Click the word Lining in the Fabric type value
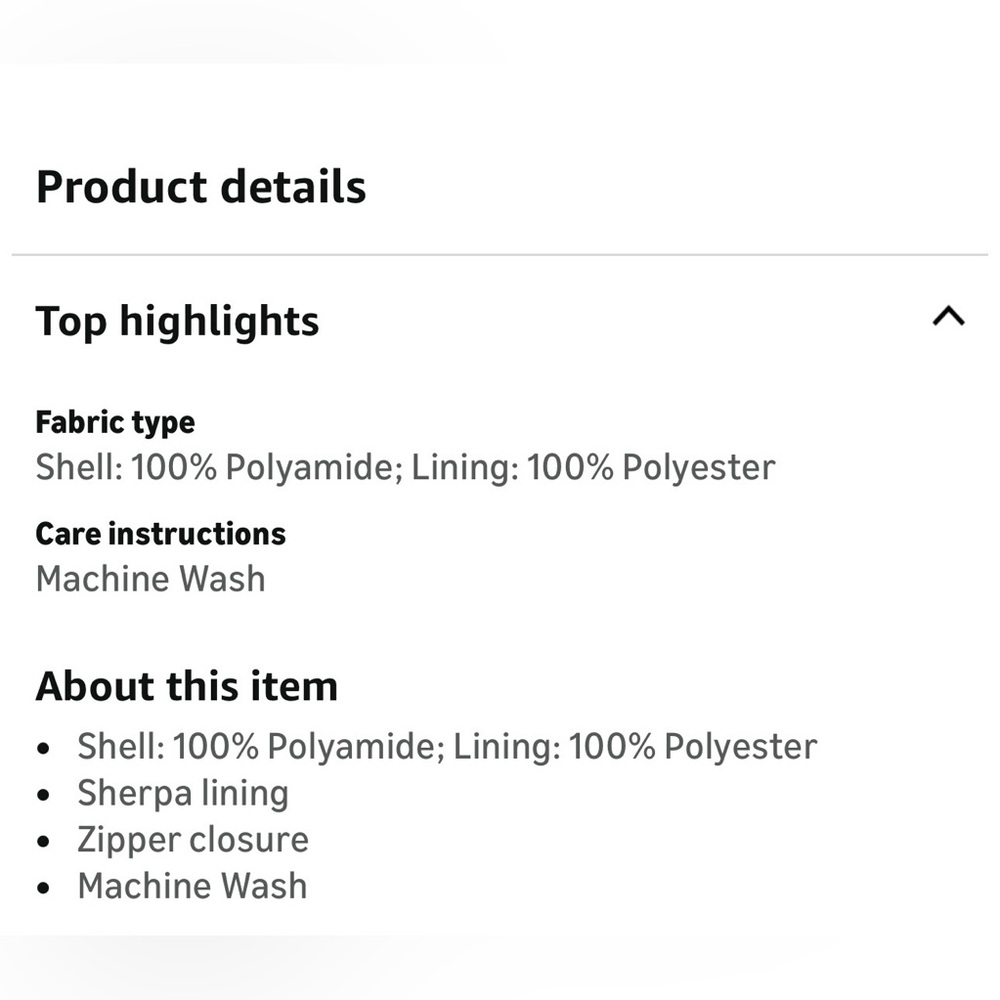The height and width of the screenshot is (1000, 1000). pos(463,467)
